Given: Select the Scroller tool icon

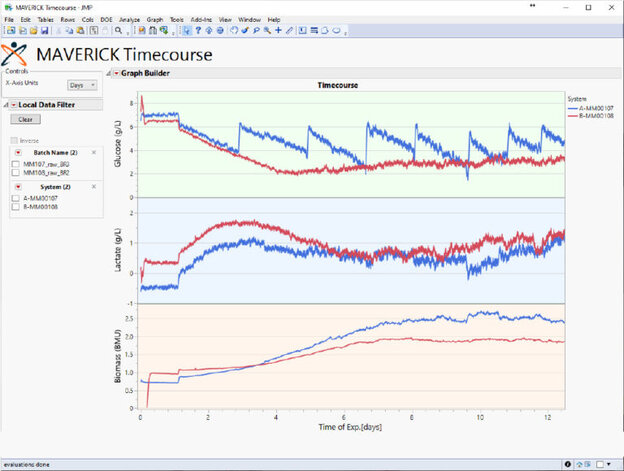Looking at the screenshot, I should pyautogui.click(x=220, y=30).
